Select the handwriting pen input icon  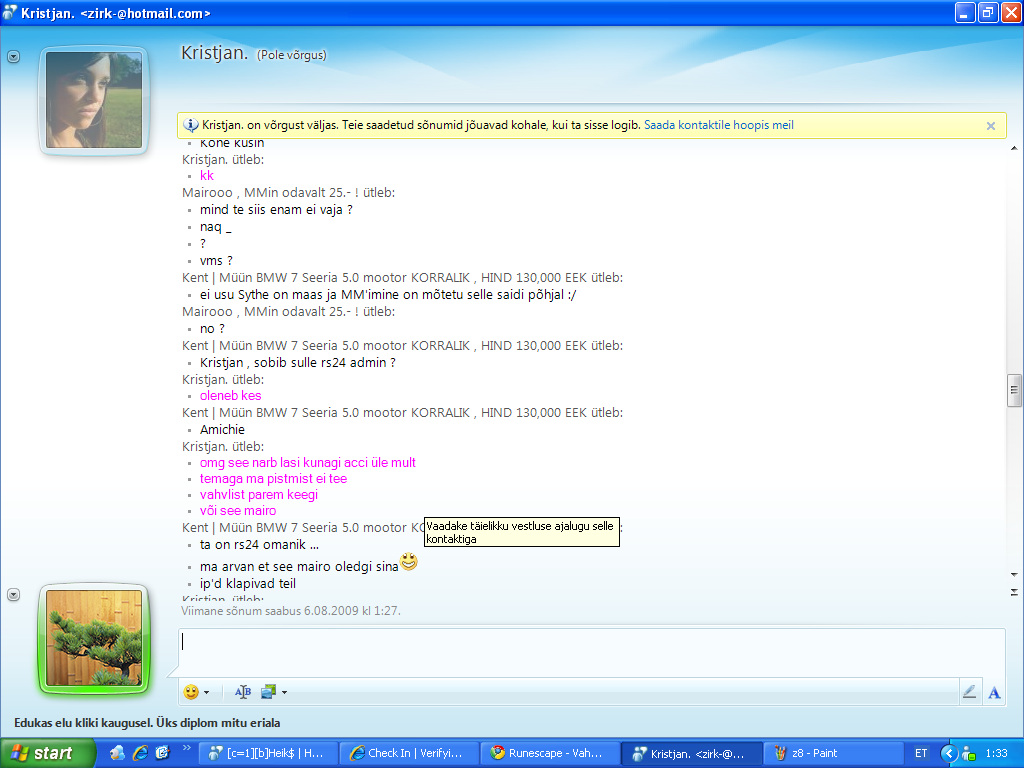click(969, 692)
